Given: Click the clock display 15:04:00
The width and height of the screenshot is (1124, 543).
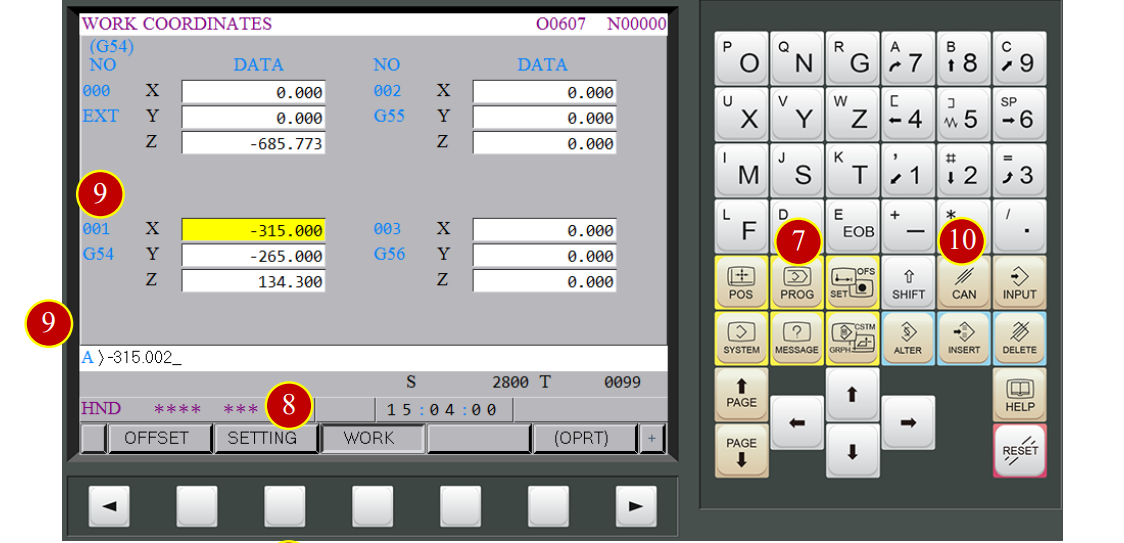Looking at the screenshot, I should pyautogui.click(x=444, y=410).
